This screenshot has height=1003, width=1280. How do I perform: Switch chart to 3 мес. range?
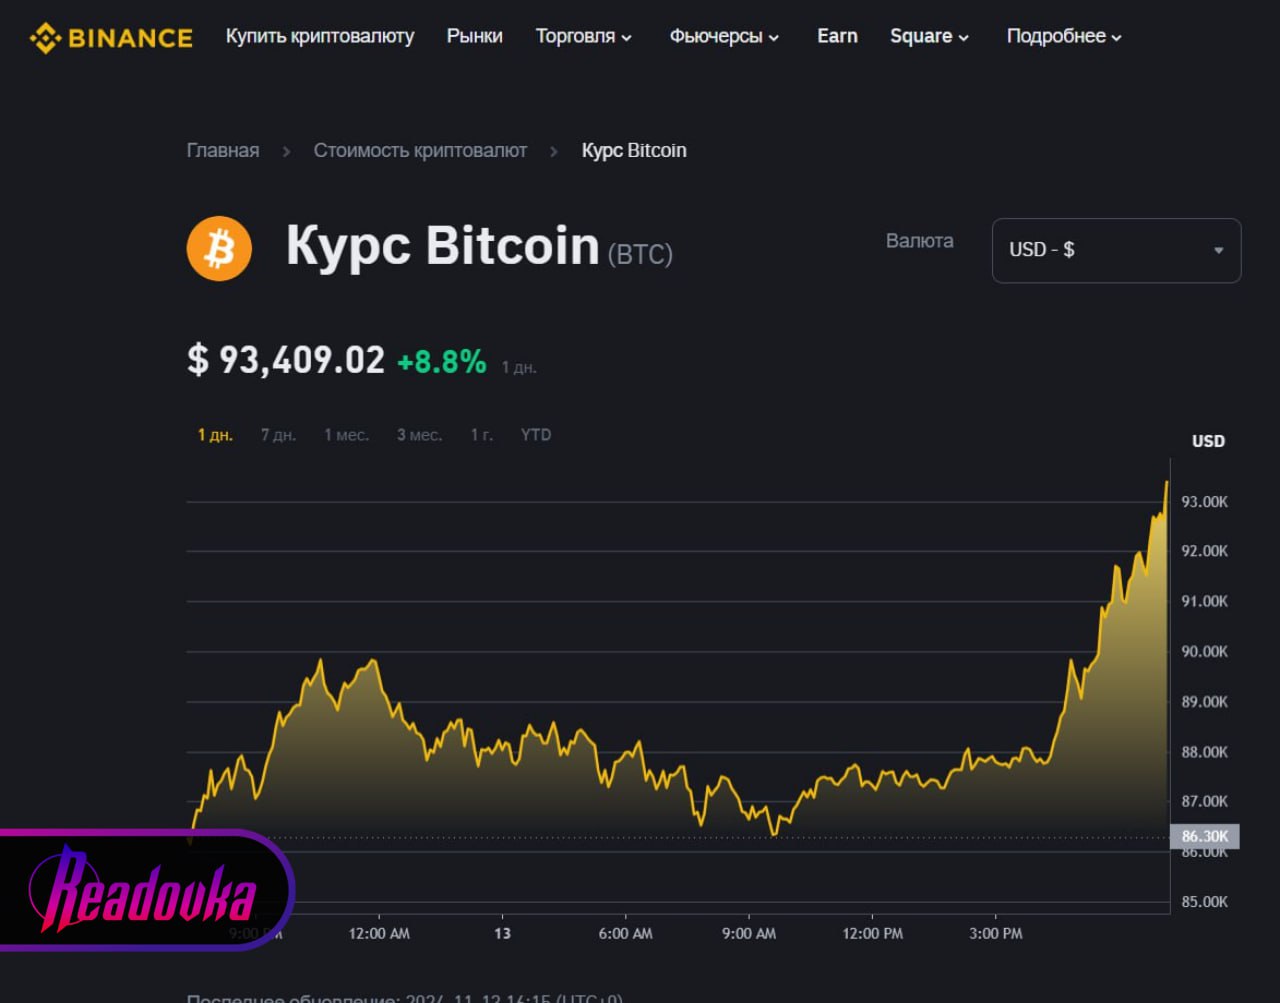(419, 435)
